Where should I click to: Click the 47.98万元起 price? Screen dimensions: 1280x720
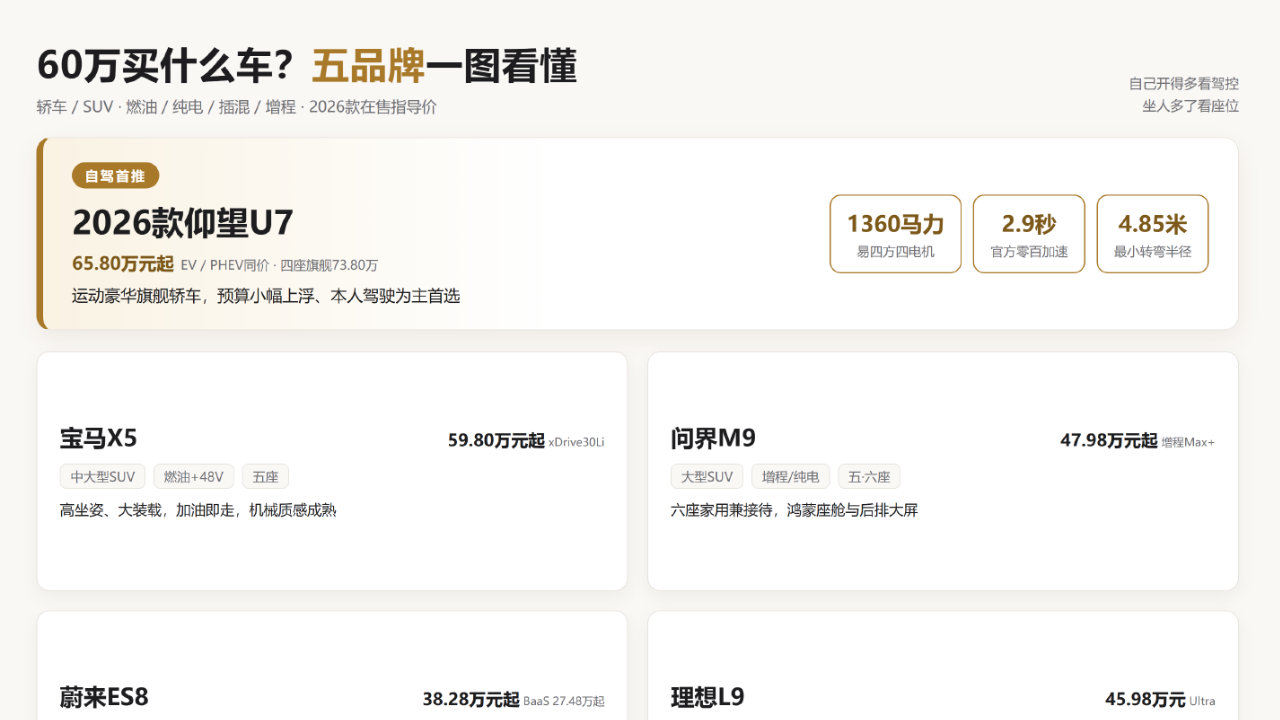coord(1109,440)
